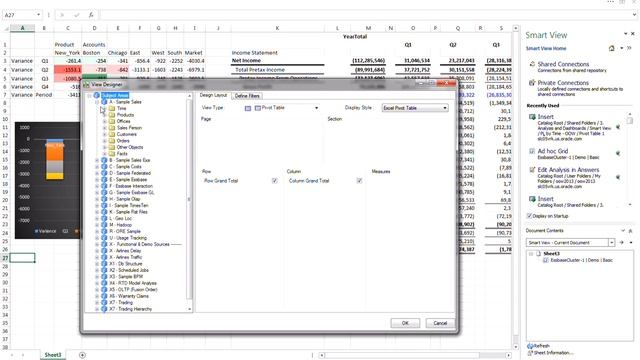
Task: Click the Excel chart behind the dialog
Action: pyautogui.click(x=47, y=180)
